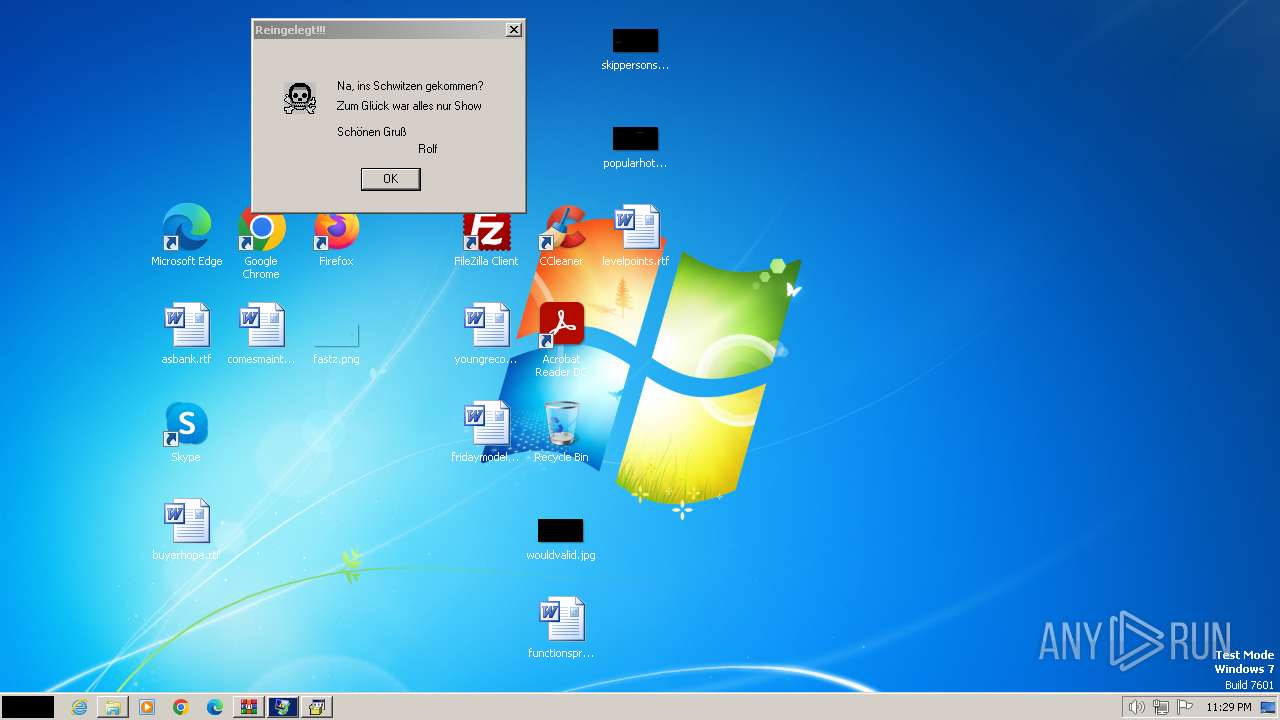Viewport: 1280px width, 720px height.
Task: Close the Reingelegt!!! dialog with X
Action: [x=514, y=30]
